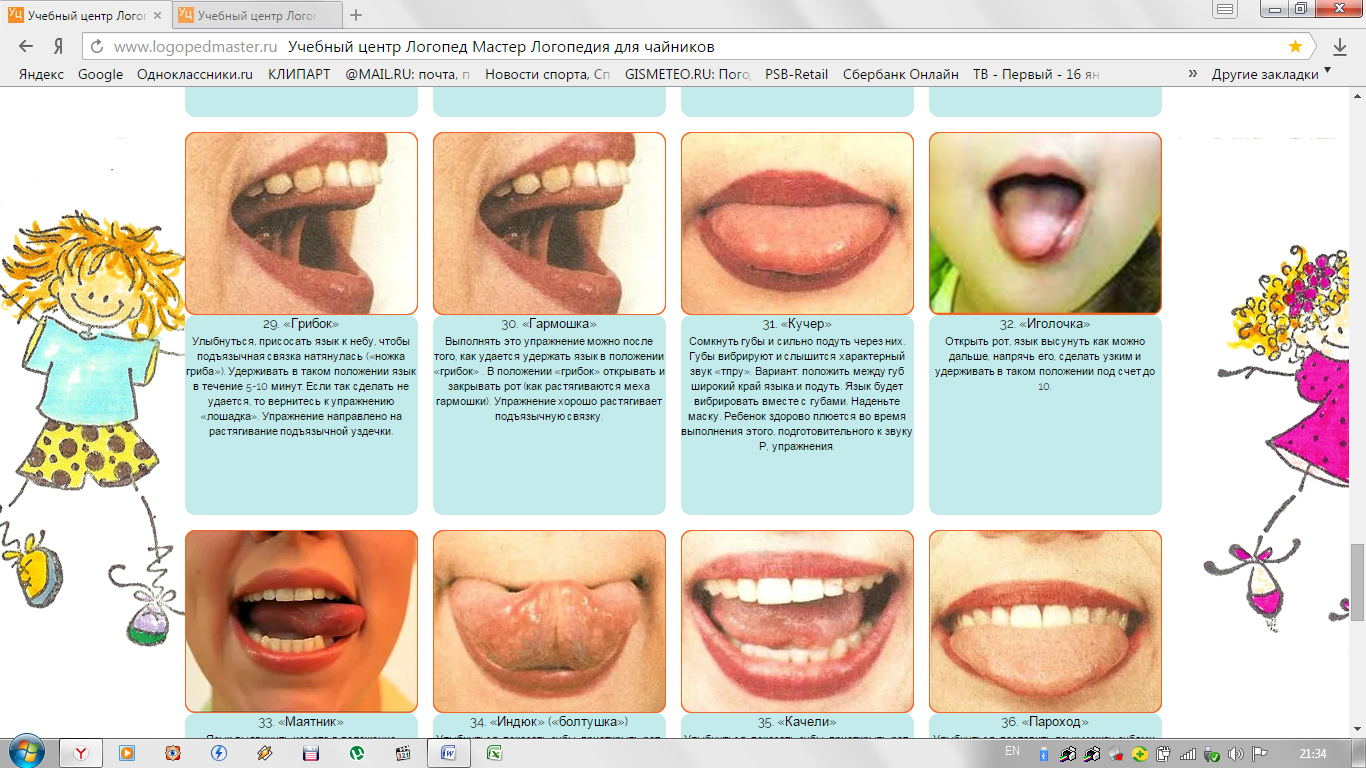The image size is (1366, 768).
Task: Open the downloads arrow icon
Action: click(1340, 46)
